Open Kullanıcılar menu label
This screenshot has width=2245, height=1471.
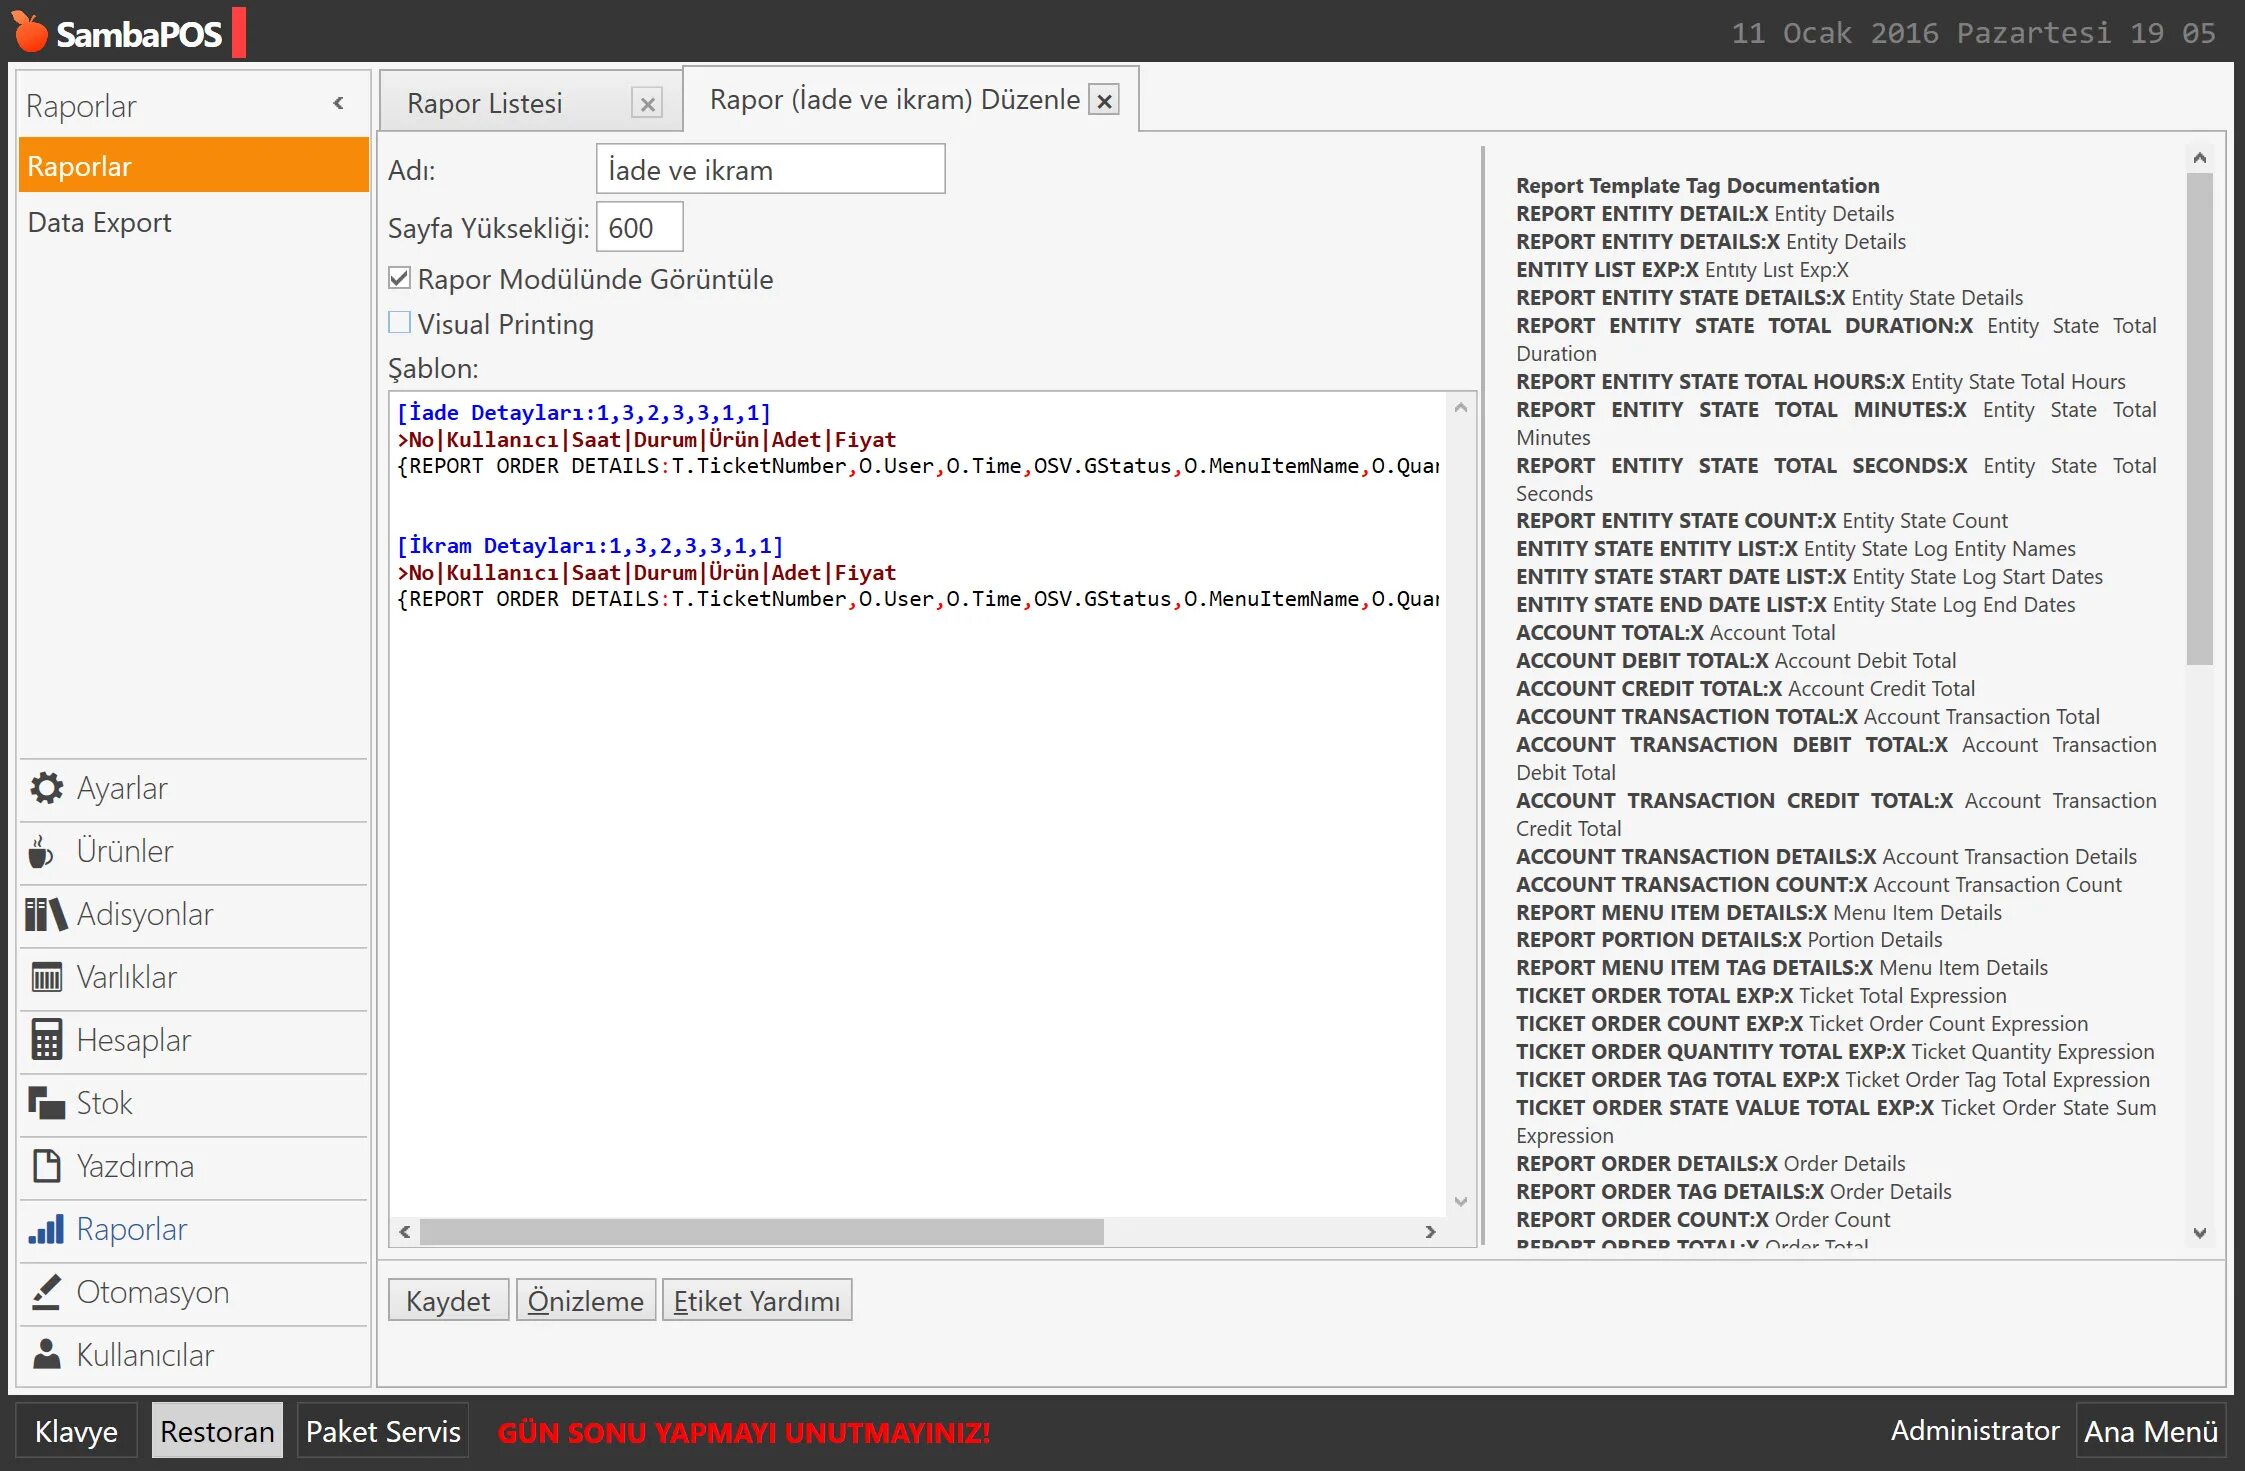tap(145, 1355)
